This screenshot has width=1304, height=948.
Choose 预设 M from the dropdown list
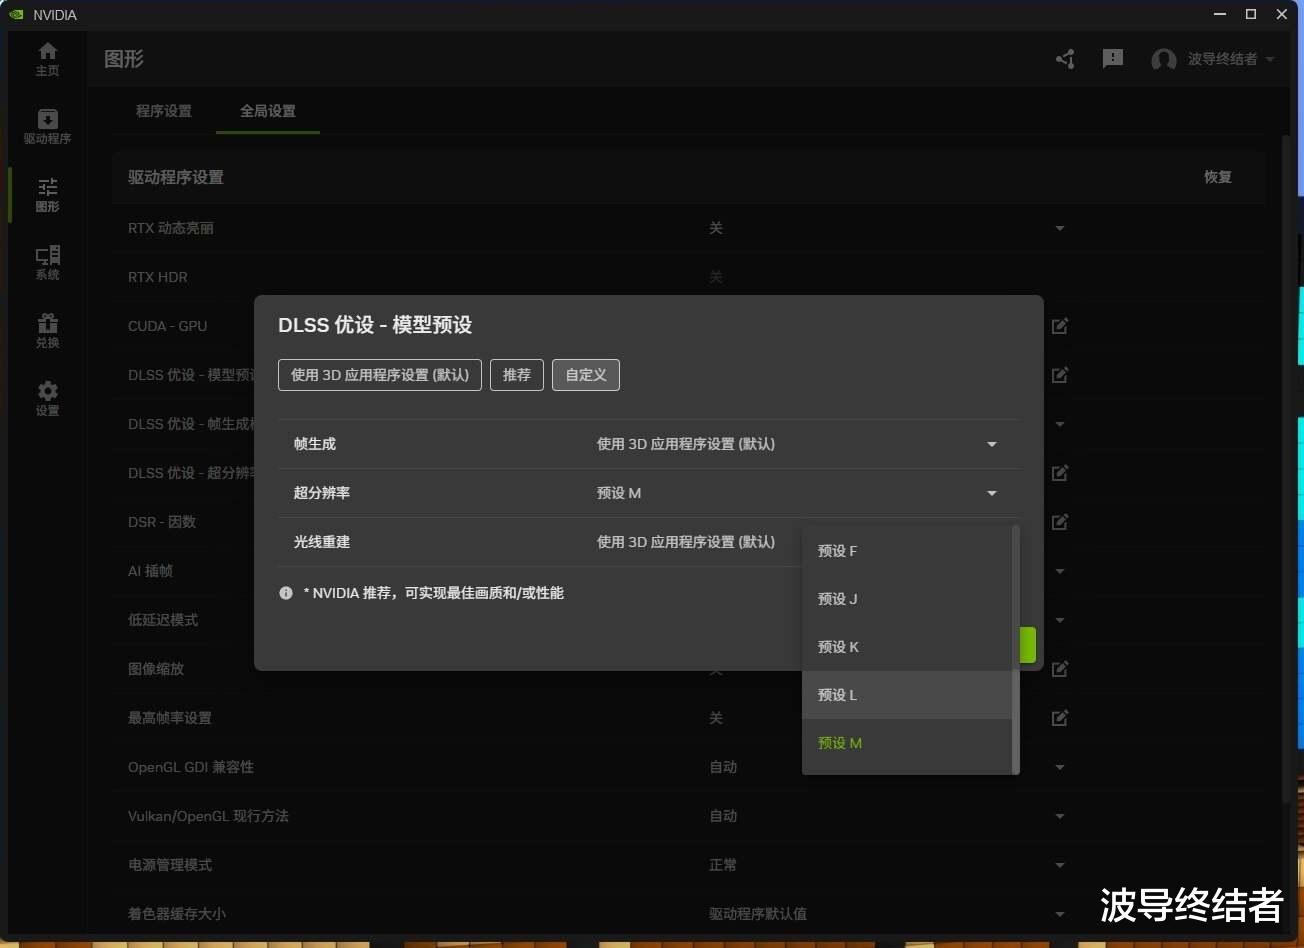click(907, 743)
